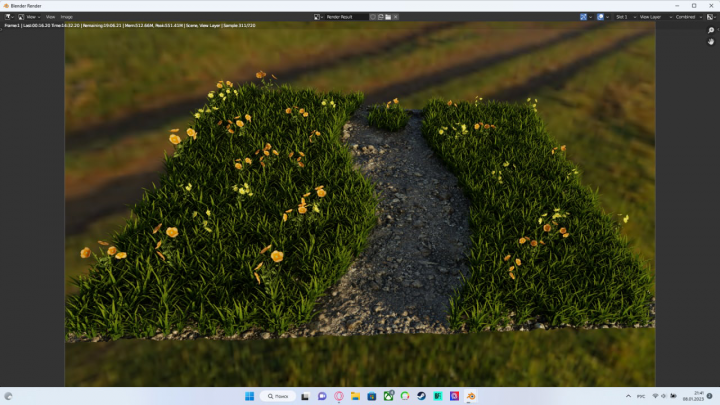The height and width of the screenshot is (405, 720).
Task: Click the taskbar search box
Action: (x=278, y=396)
